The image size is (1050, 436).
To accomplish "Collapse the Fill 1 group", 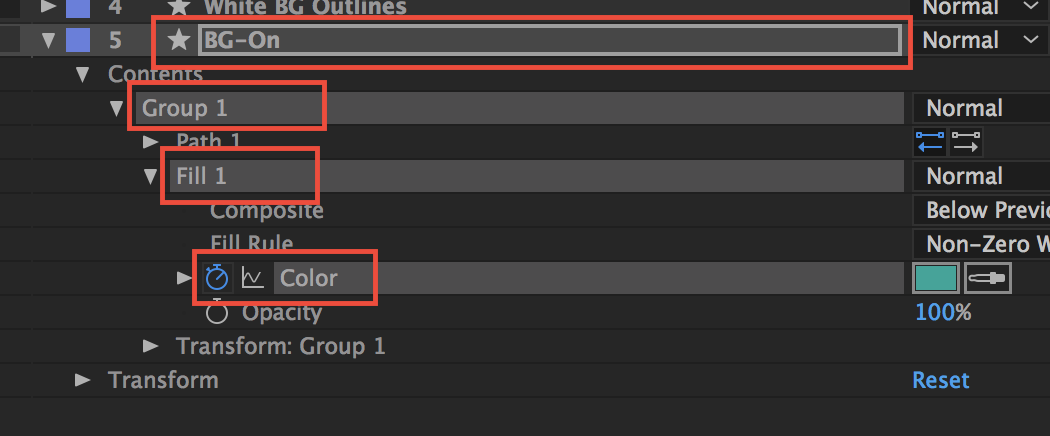I will coord(150,176).
